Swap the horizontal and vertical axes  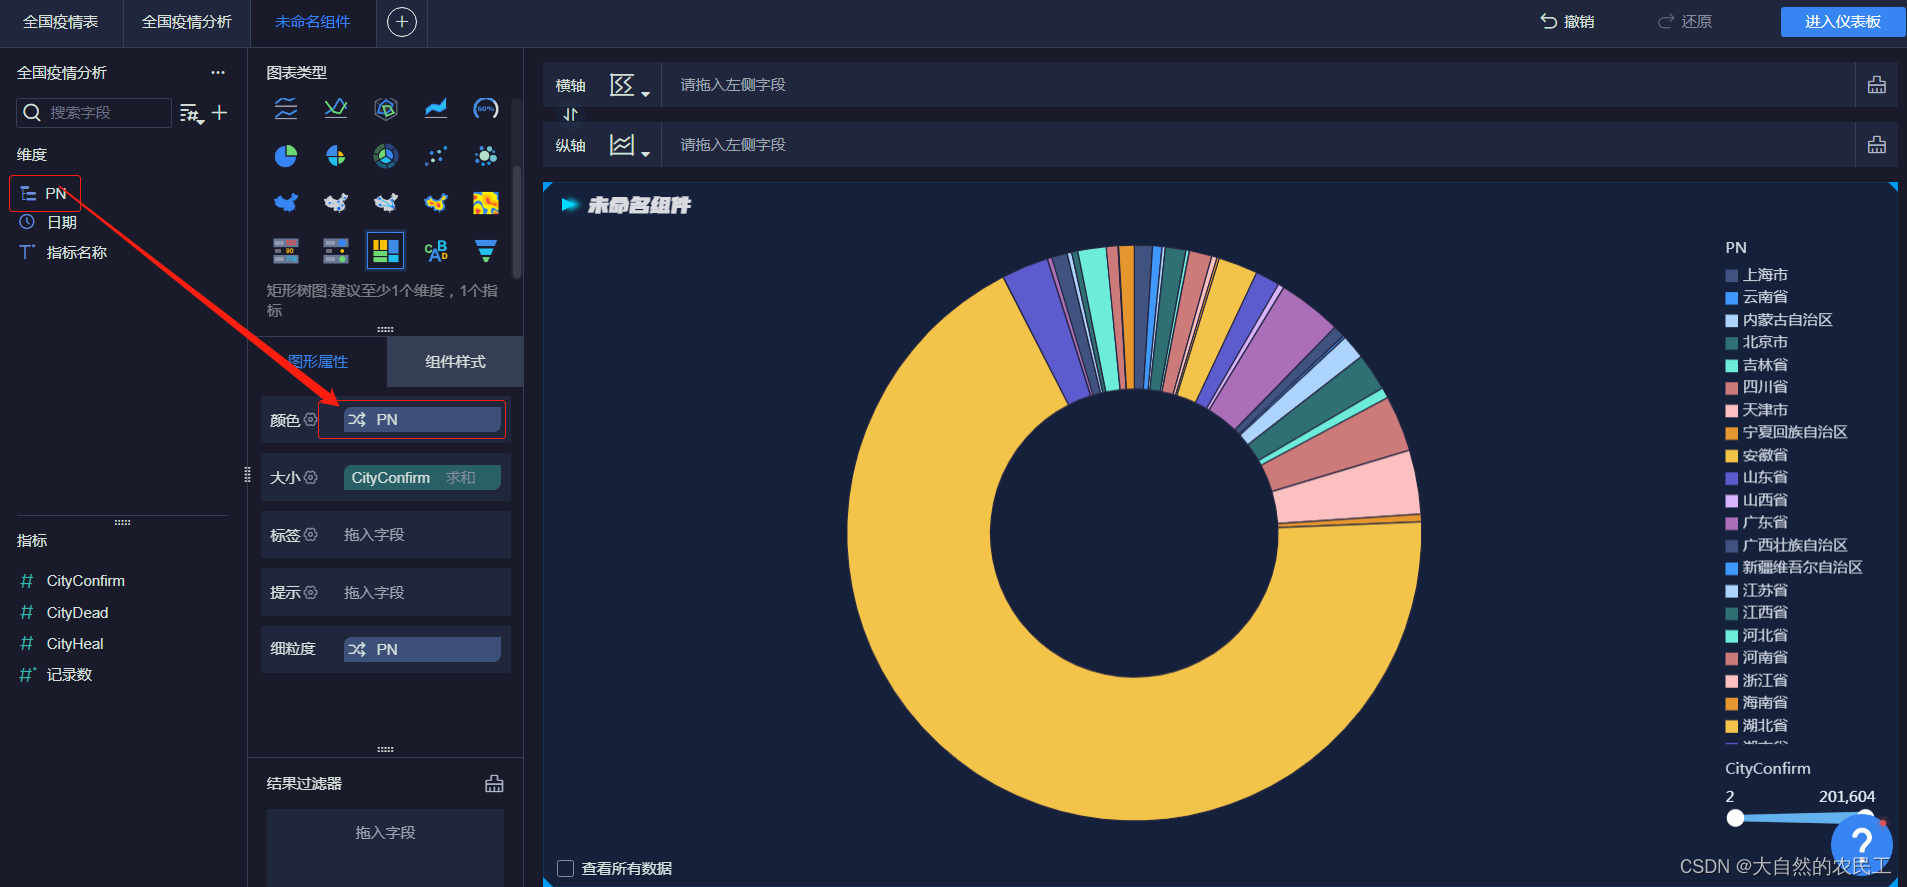[570, 114]
